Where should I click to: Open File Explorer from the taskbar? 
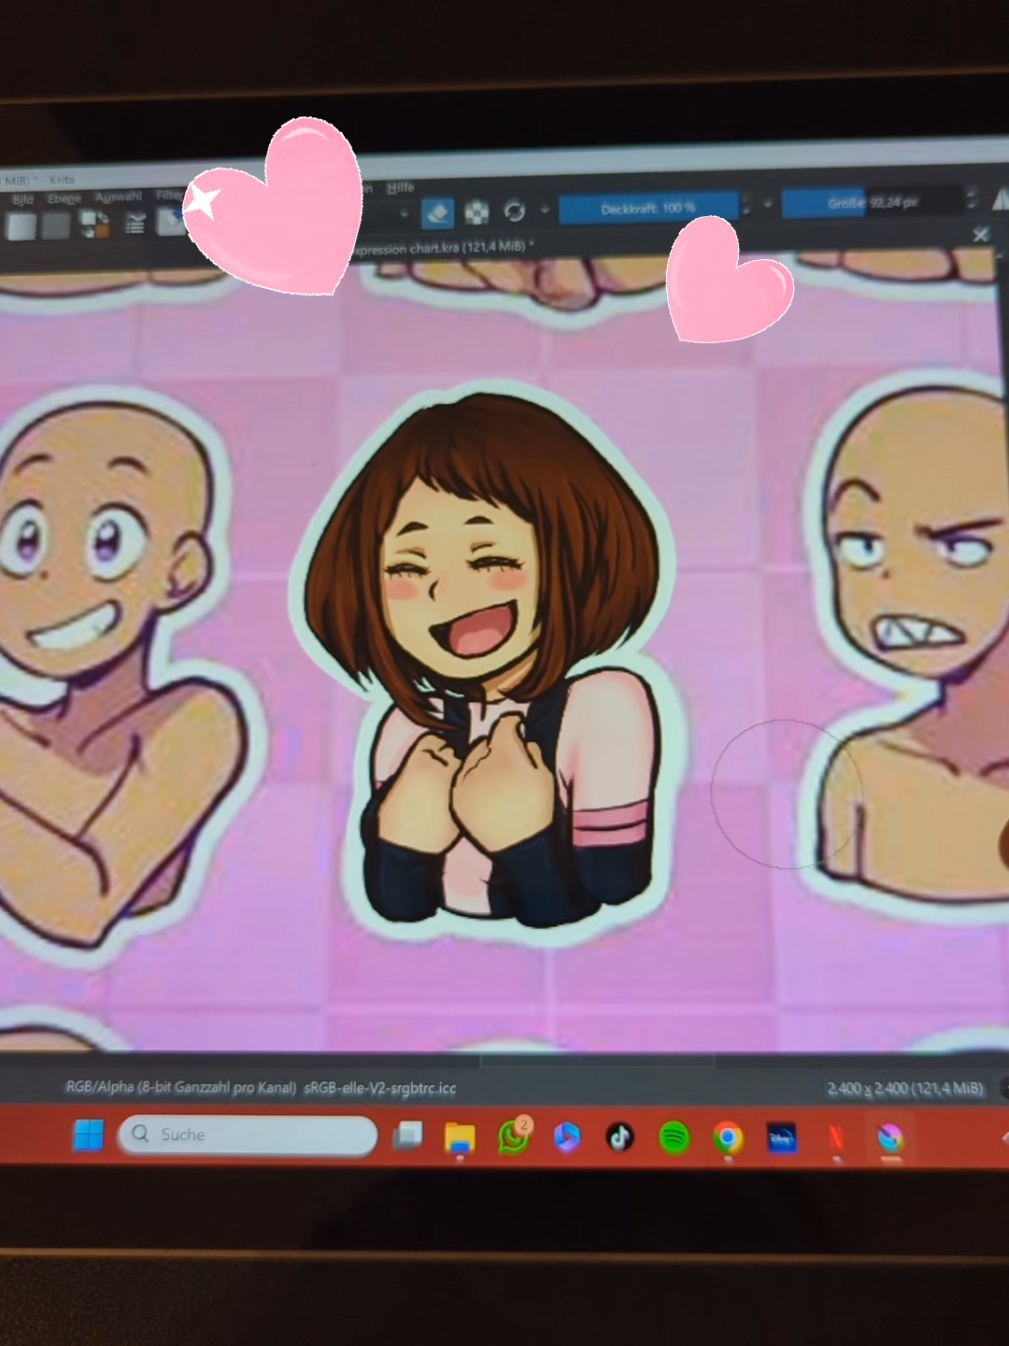pyautogui.click(x=460, y=1138)
